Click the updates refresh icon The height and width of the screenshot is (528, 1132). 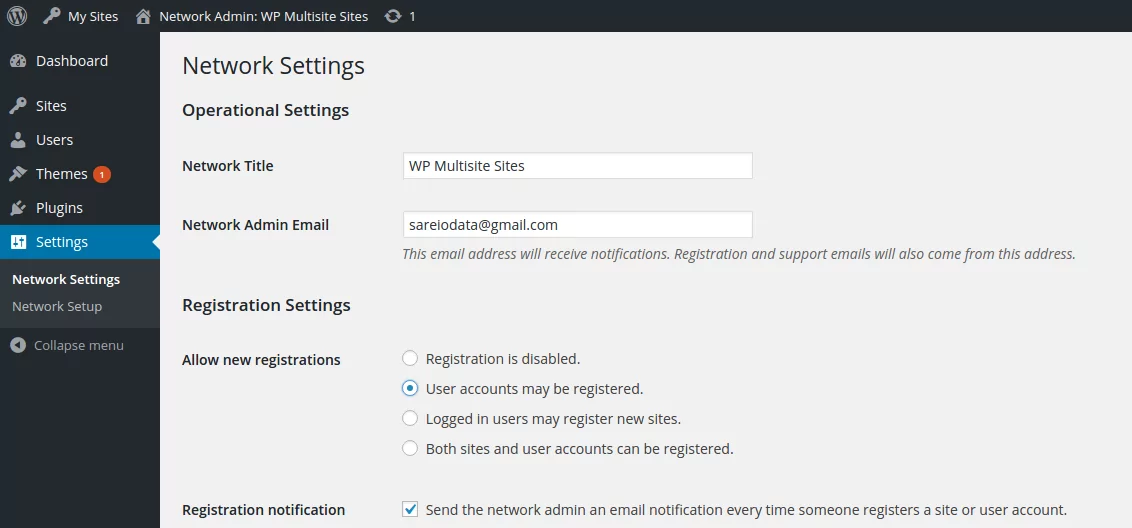(x=393, y=16)
